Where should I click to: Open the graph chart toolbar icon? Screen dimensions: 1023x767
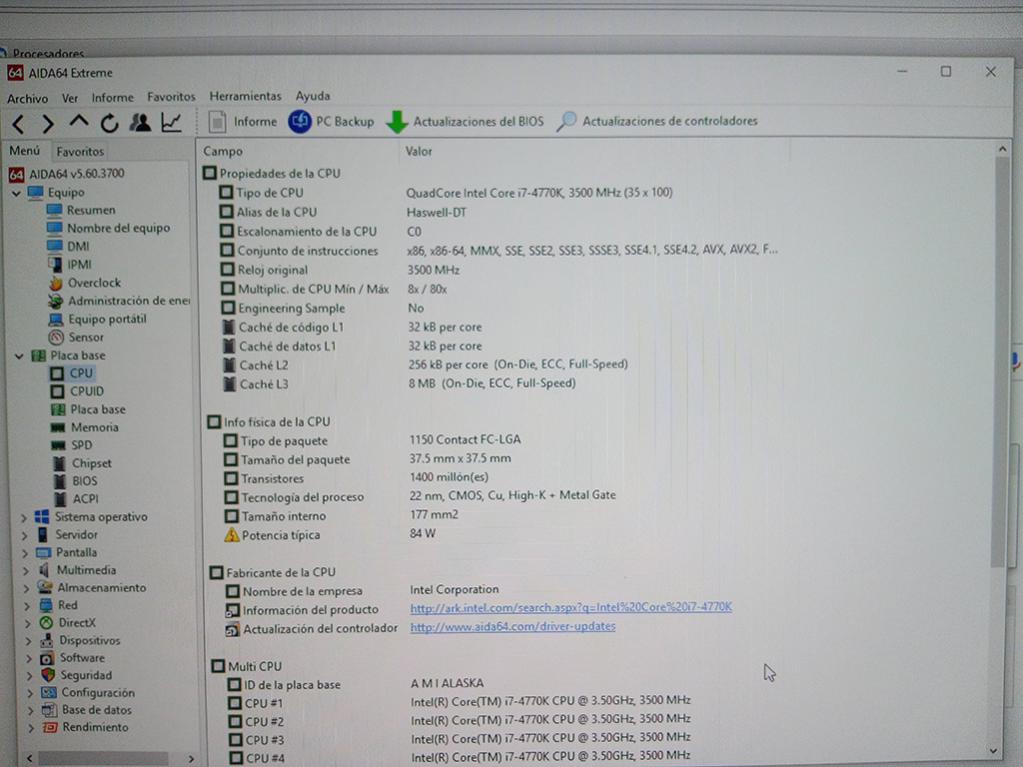[171, 122]
